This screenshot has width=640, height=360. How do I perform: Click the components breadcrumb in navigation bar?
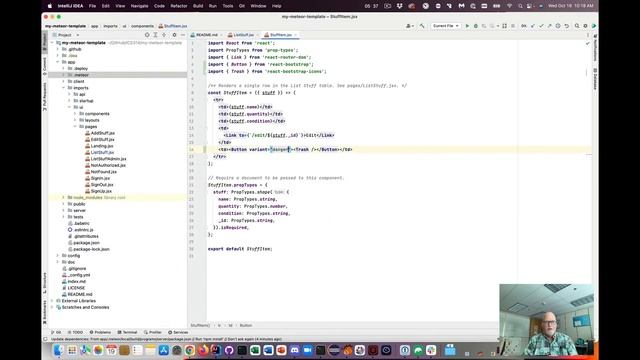pos(142,26)
